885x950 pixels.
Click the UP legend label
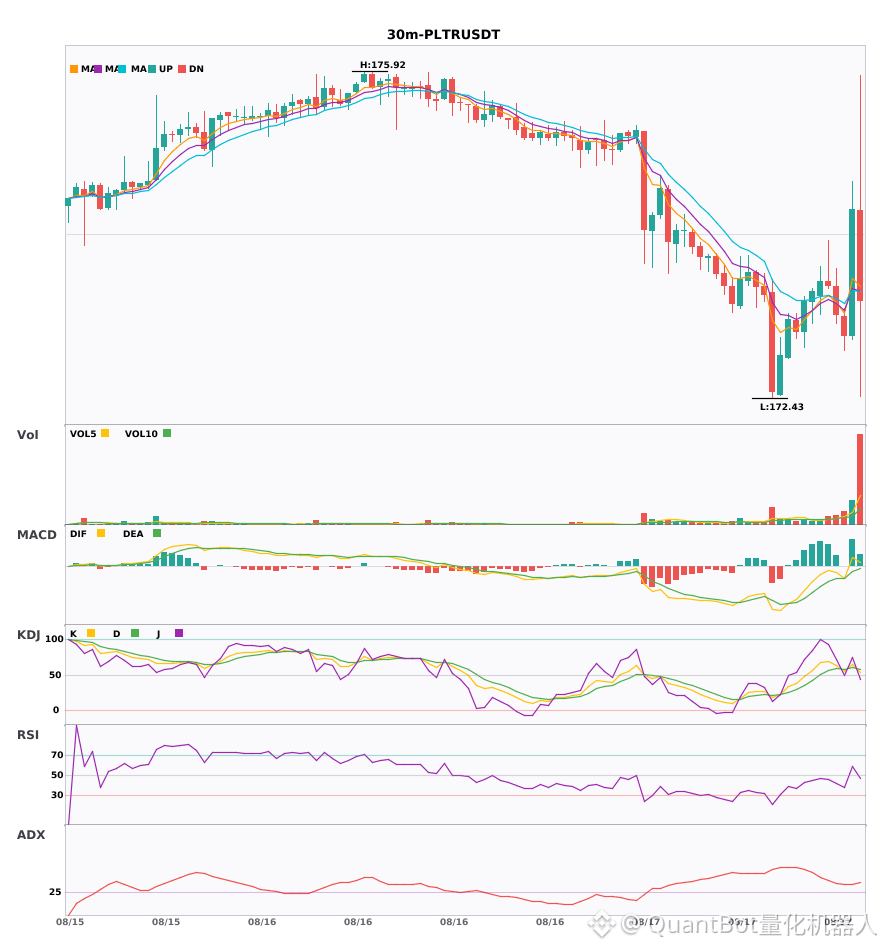click(166, 69)
